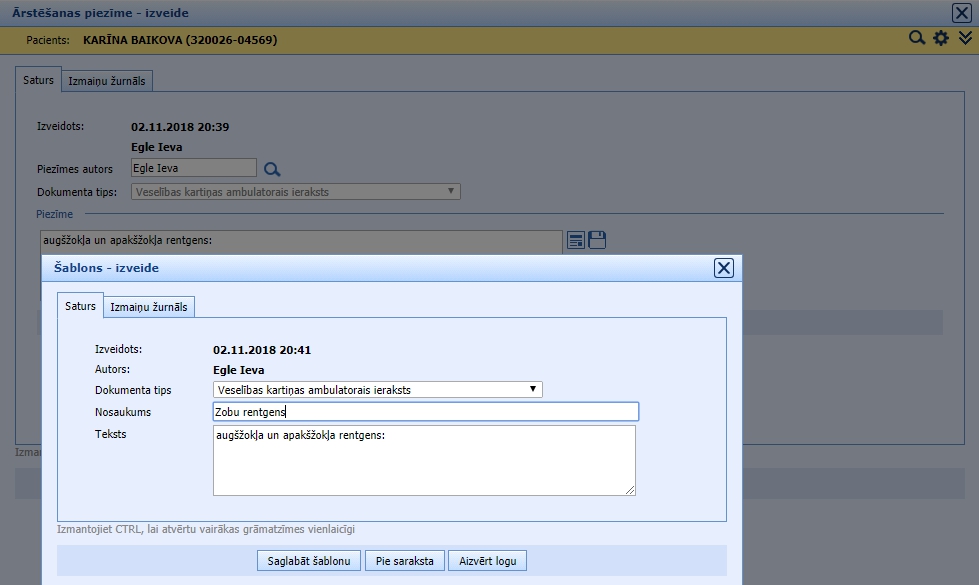Expand patient bar with double chevron icon
979x585 pixels.
pyautogui.click(x=965, y=38)
